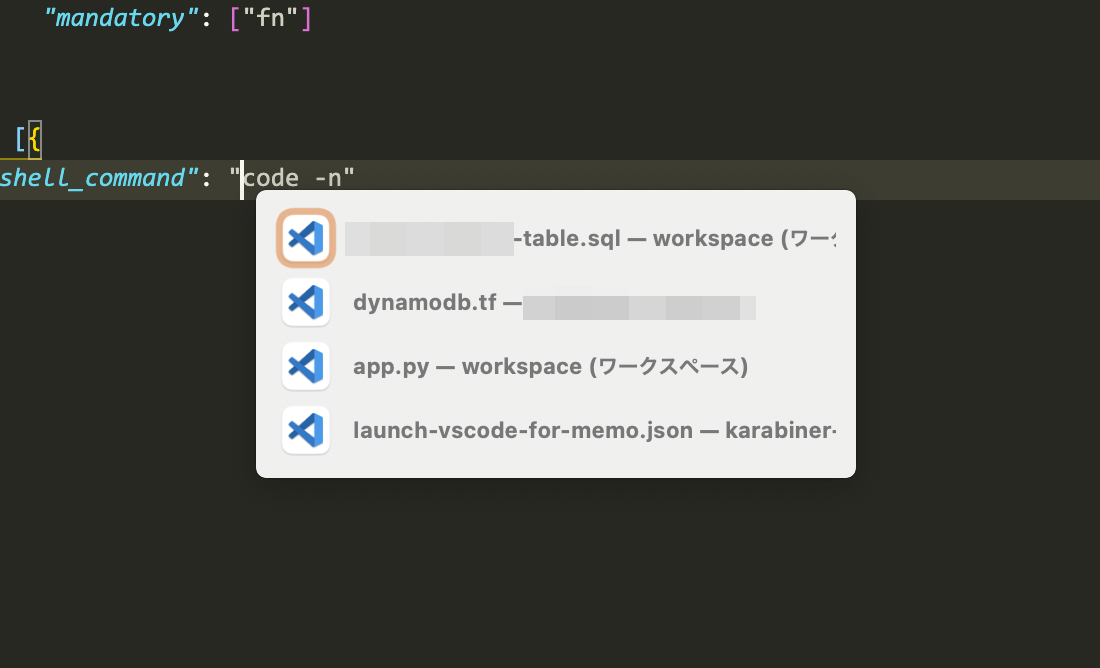The width and height of the screenshot is (1100, 668).
Task: Click the "mandatory" key in the editor
Action: tap(122, 18)
